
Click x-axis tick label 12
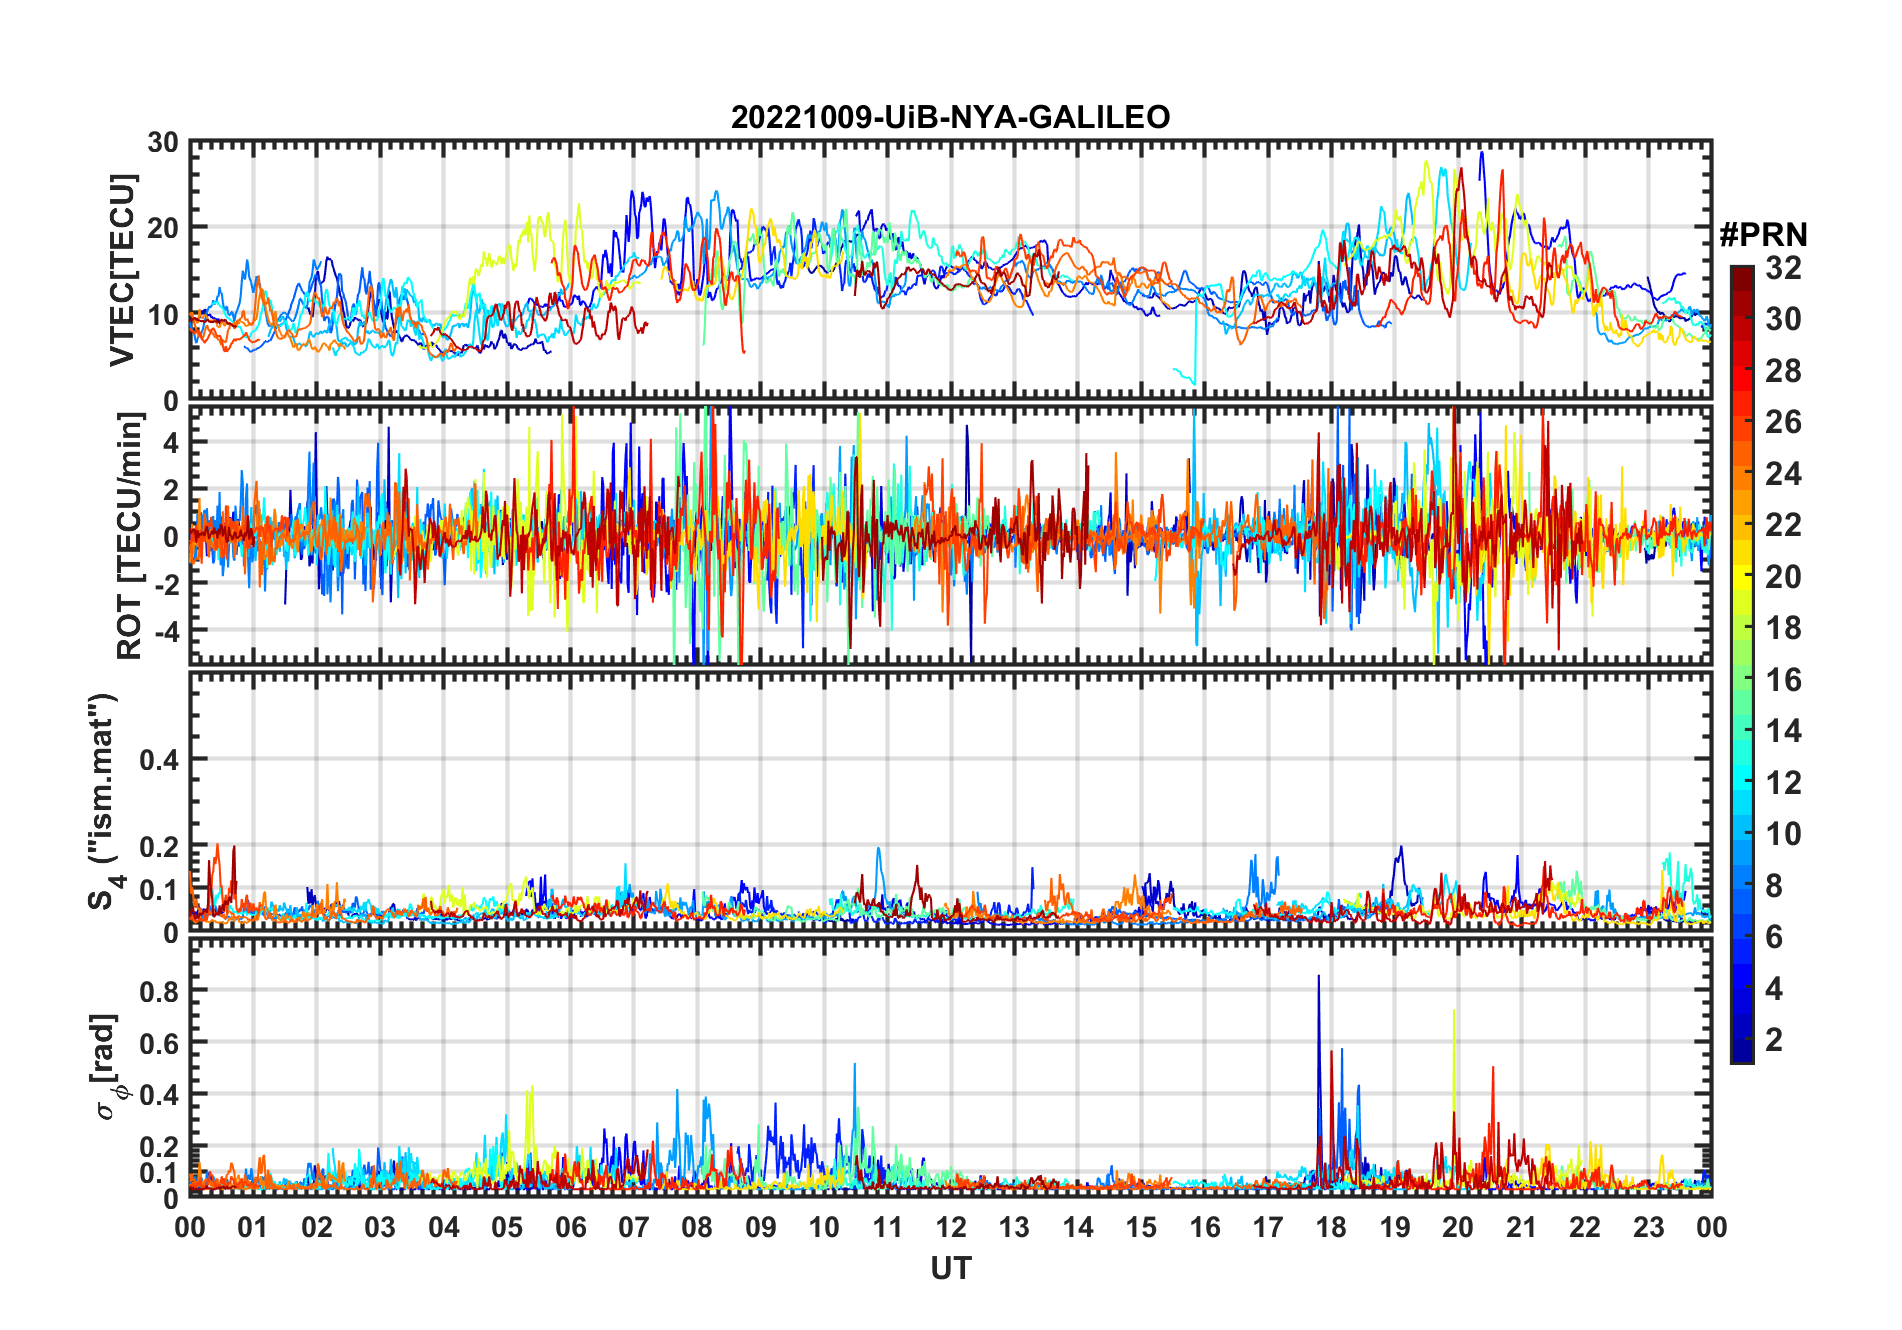point(950,1227)
